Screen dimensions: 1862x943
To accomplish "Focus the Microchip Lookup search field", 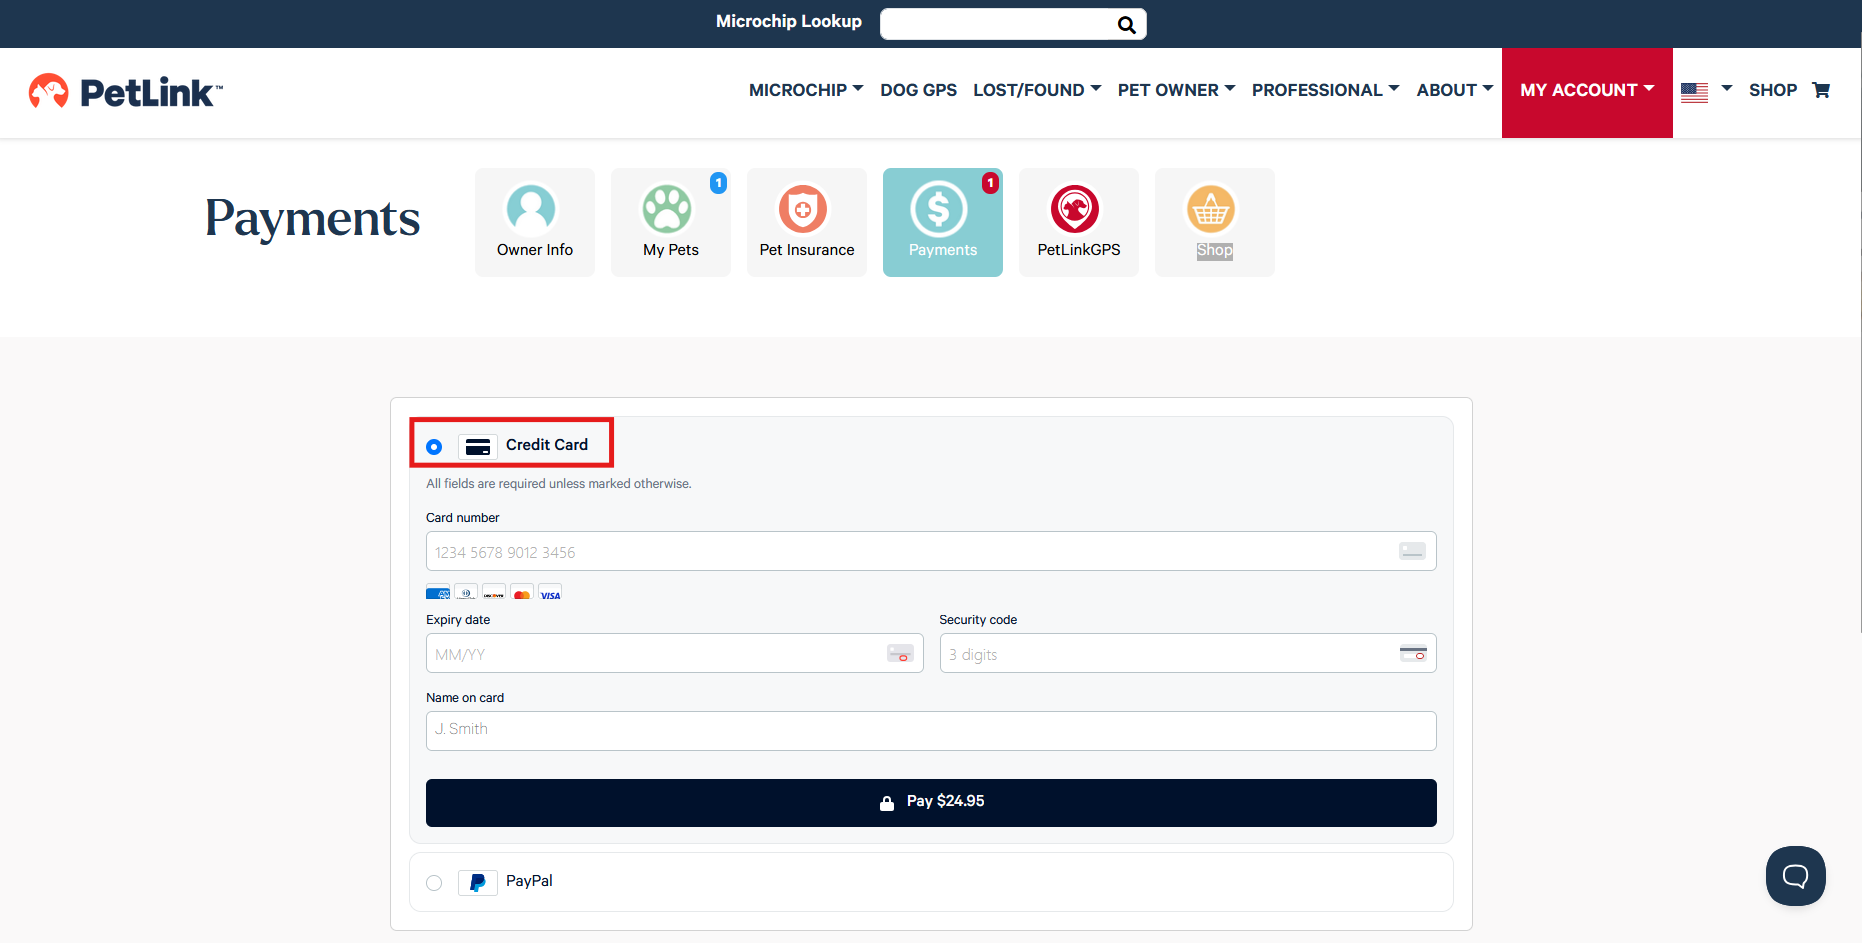I will (x=998, y=24).
